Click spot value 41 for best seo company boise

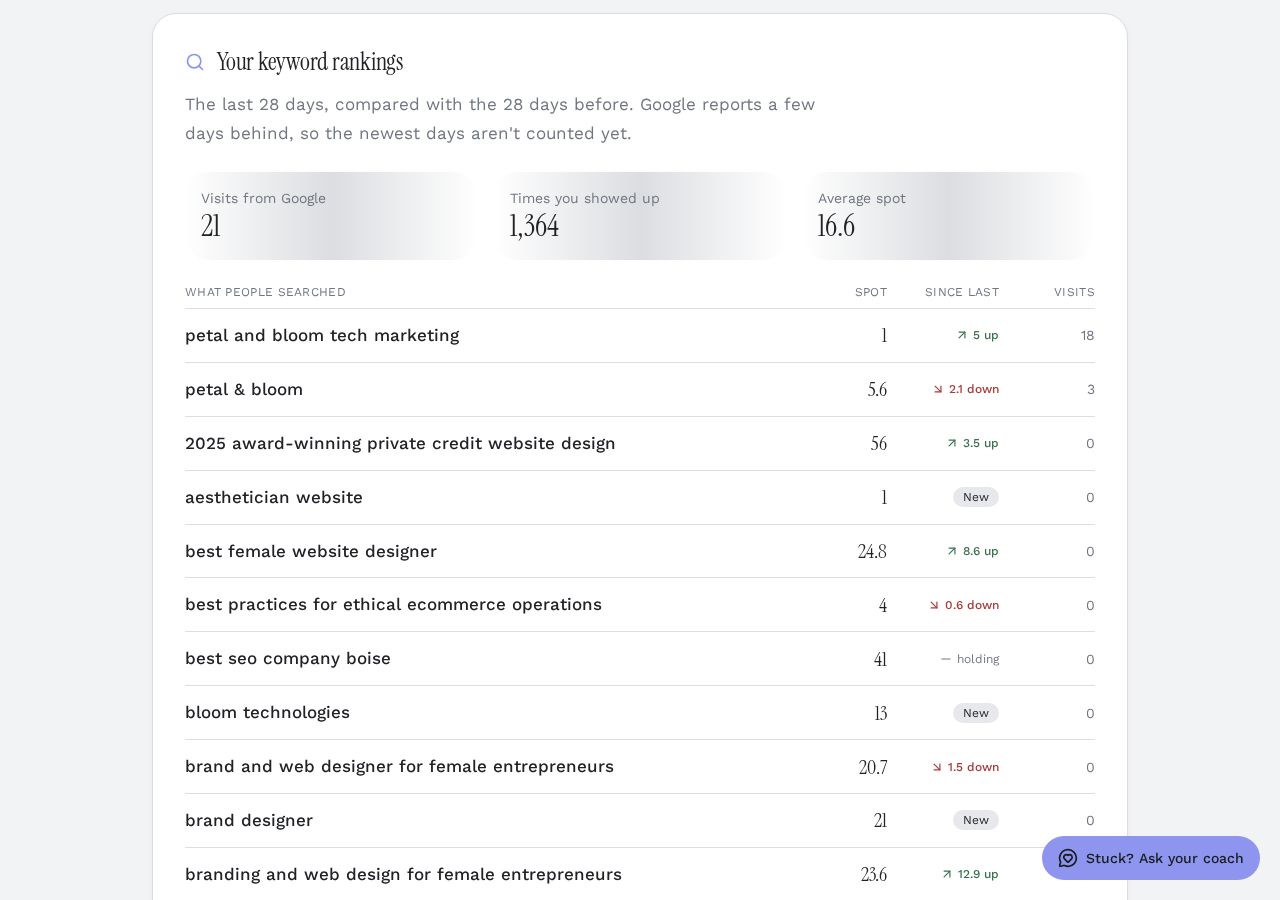880,659
